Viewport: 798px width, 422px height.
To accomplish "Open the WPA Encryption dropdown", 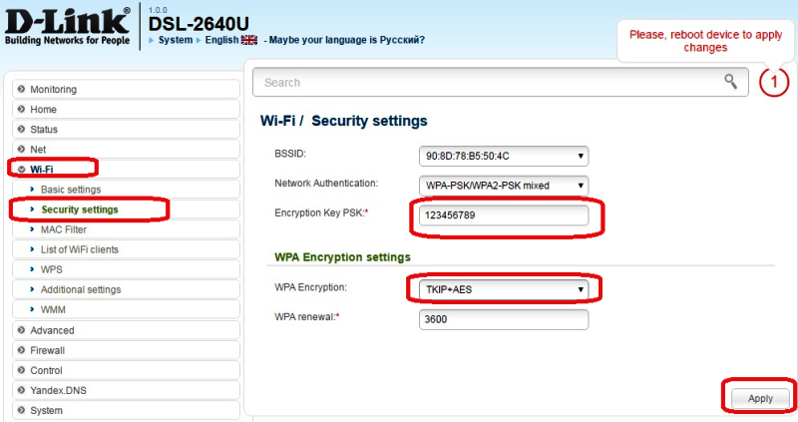I will tap(503, 290).
